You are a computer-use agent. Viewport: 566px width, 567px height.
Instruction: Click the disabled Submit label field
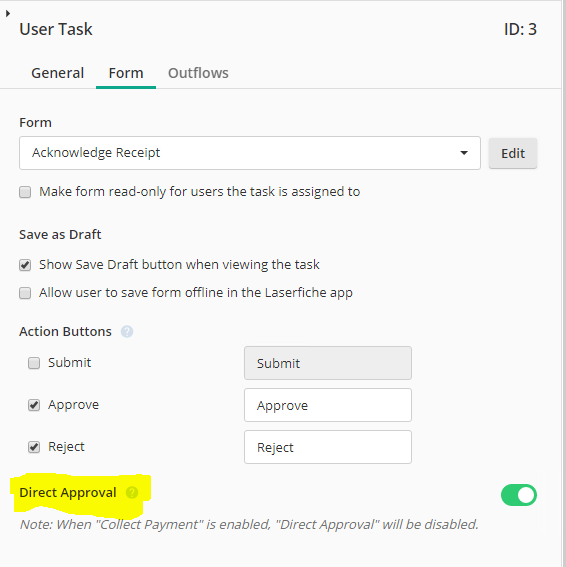click(328, 363)
